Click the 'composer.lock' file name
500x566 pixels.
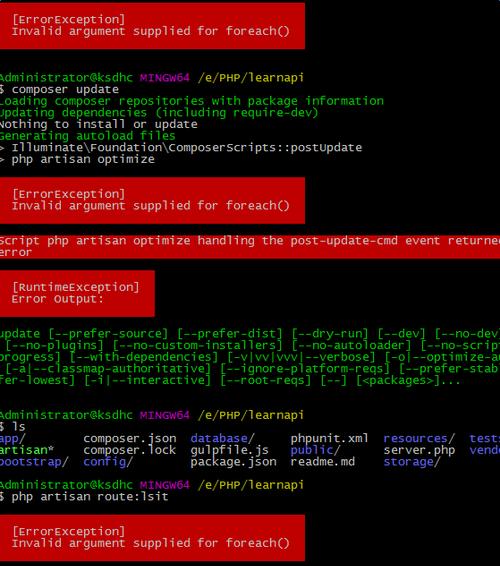(130, 450)
